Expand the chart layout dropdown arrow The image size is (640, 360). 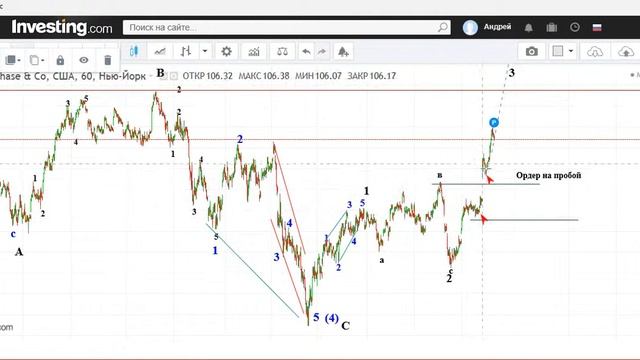[571, 51]
